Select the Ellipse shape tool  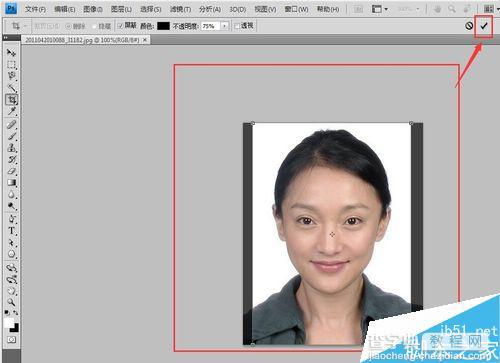pos(11,254)
